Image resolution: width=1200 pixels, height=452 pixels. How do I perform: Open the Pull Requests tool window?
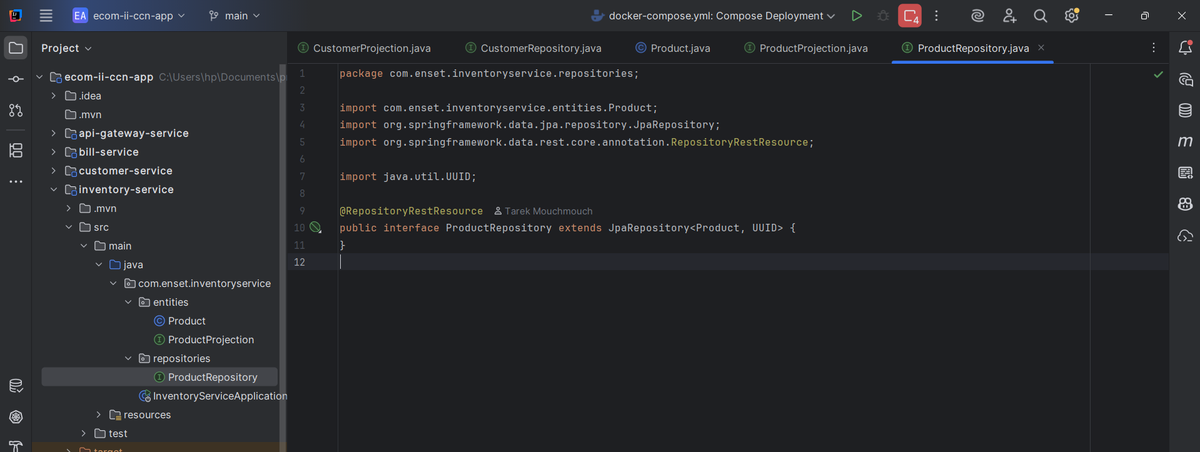(15, 111)
